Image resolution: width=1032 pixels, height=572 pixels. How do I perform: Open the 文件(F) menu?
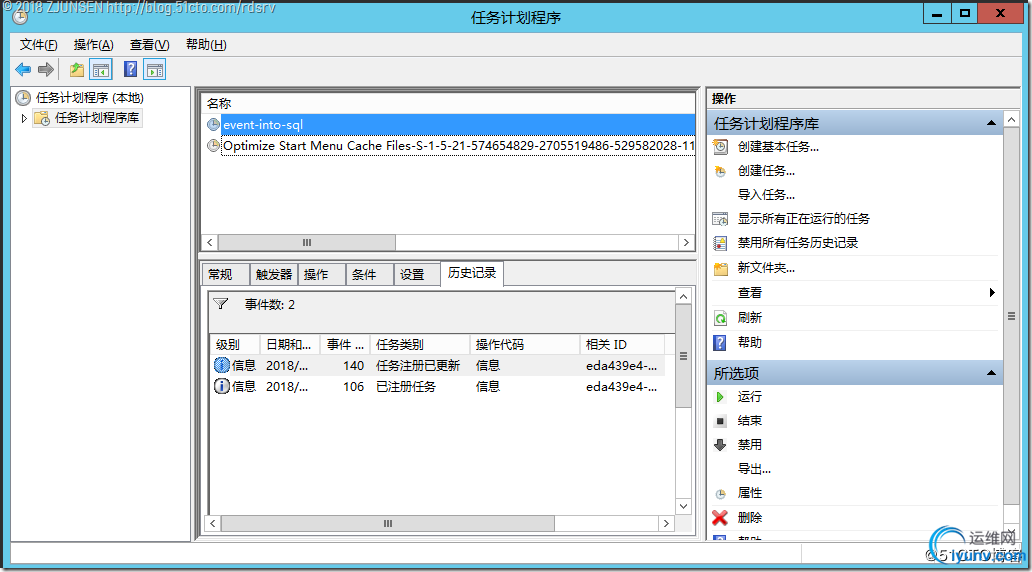pos(38,45)
